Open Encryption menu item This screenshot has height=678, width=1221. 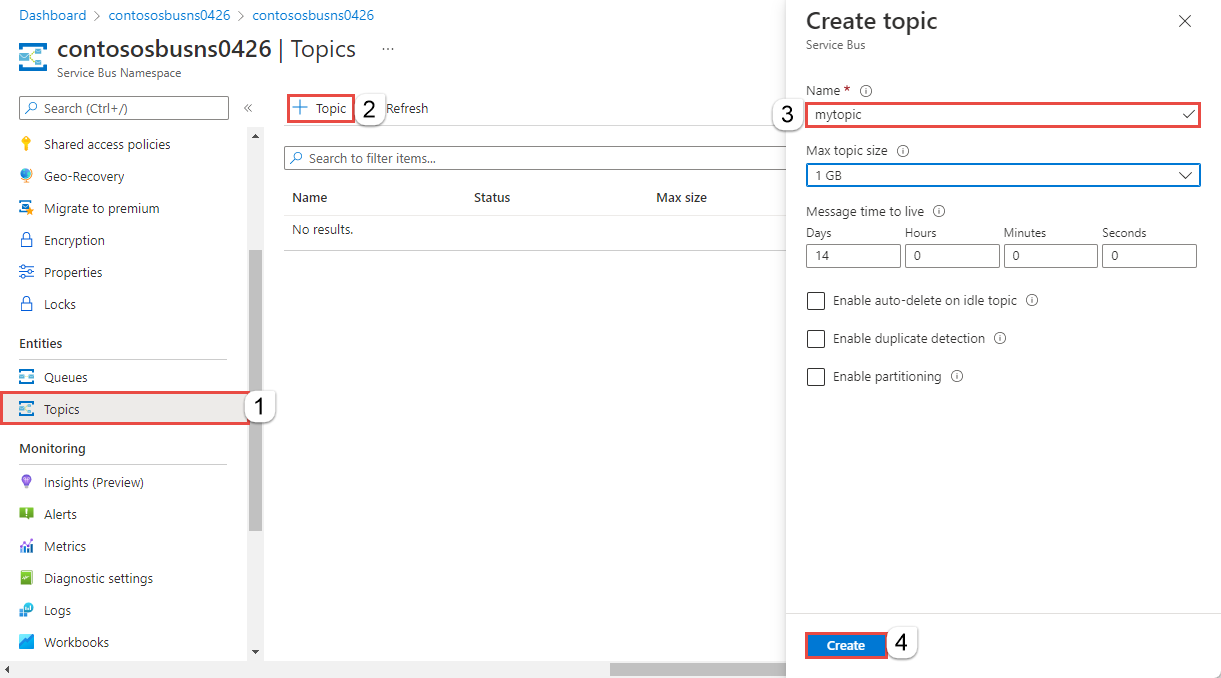tap(74, 240)
